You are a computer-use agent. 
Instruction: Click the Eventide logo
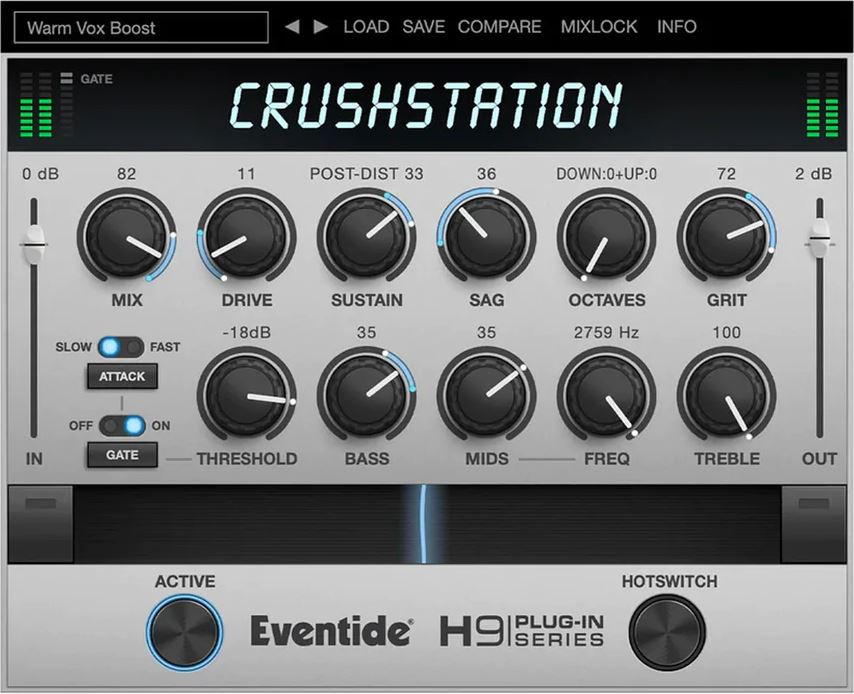pos(331,631)
